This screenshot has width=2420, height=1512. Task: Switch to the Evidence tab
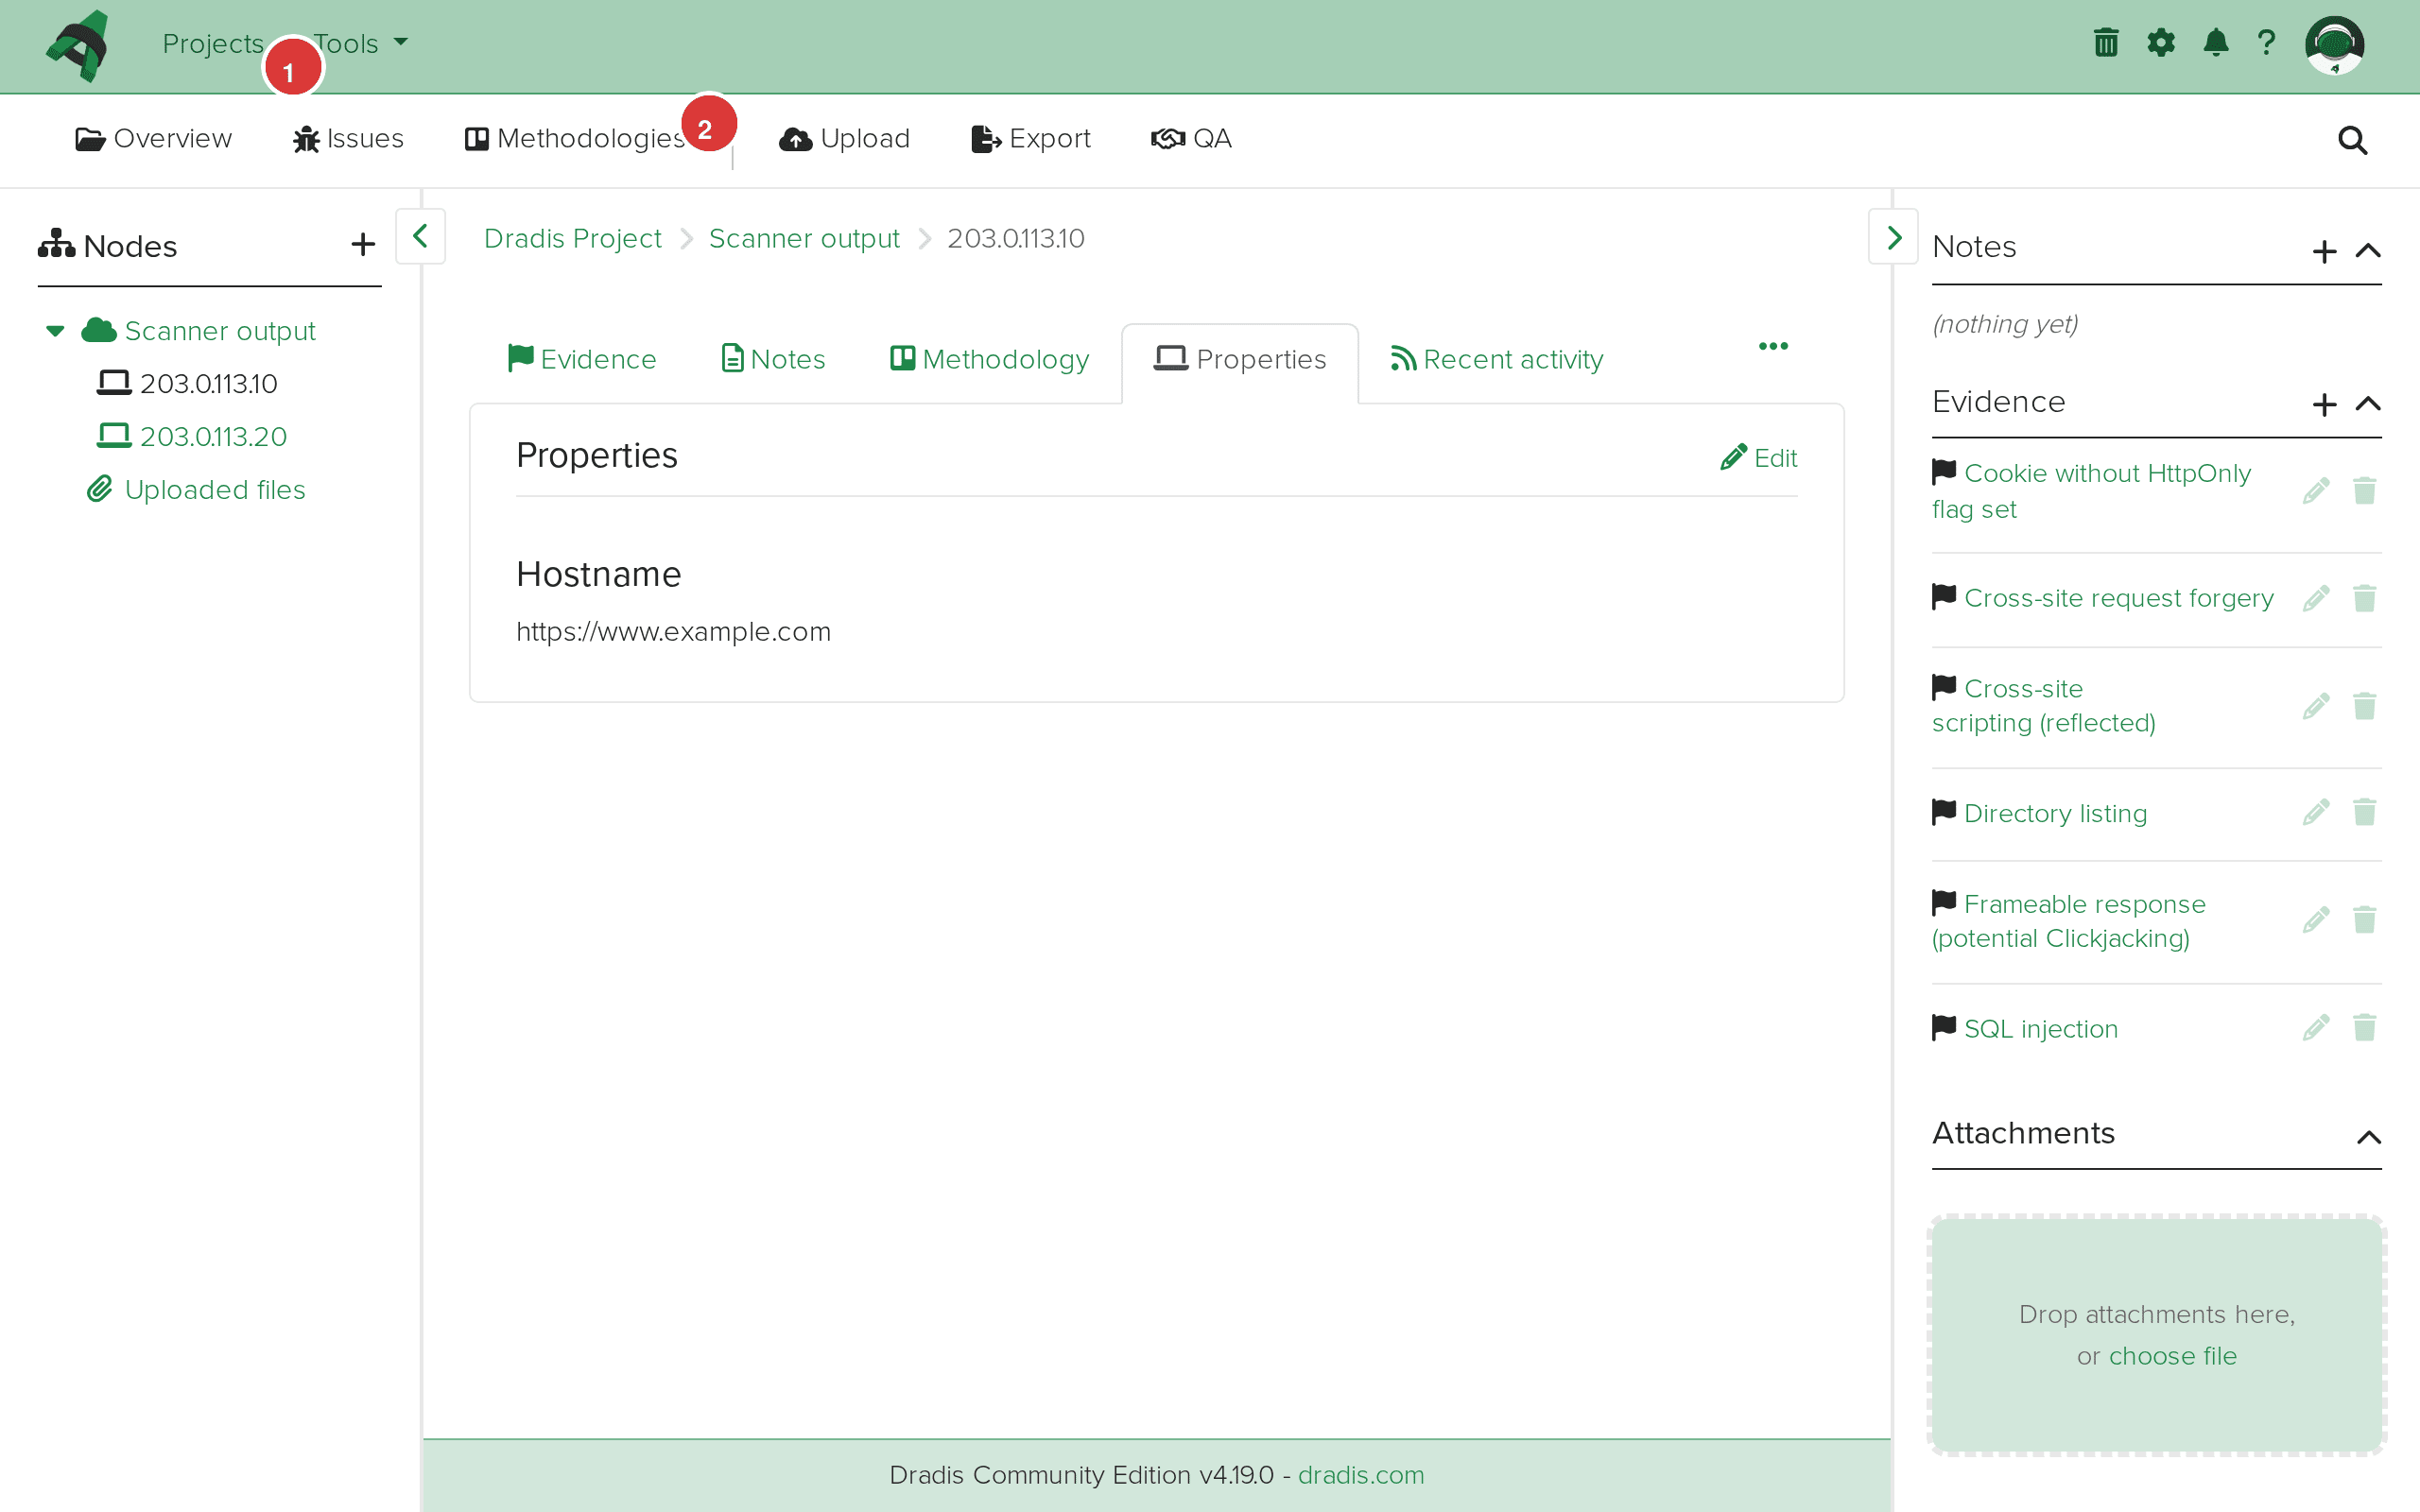coord(582,359)
